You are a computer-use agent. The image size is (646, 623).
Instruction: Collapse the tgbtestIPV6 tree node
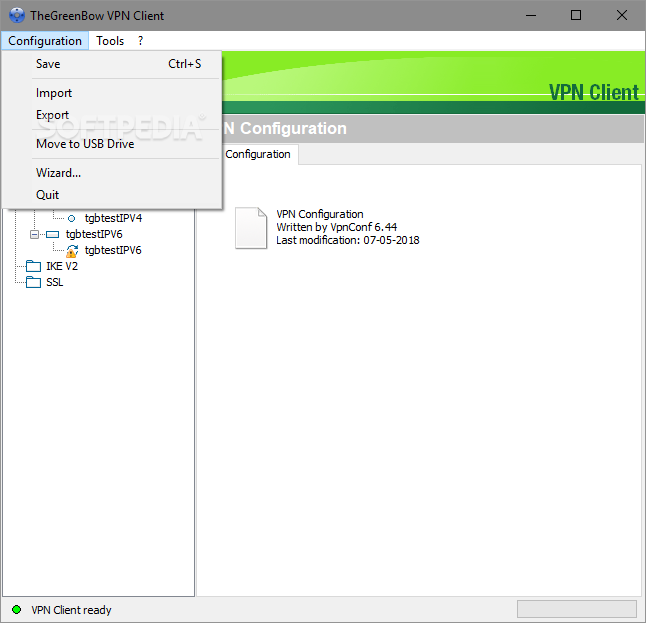35,234
